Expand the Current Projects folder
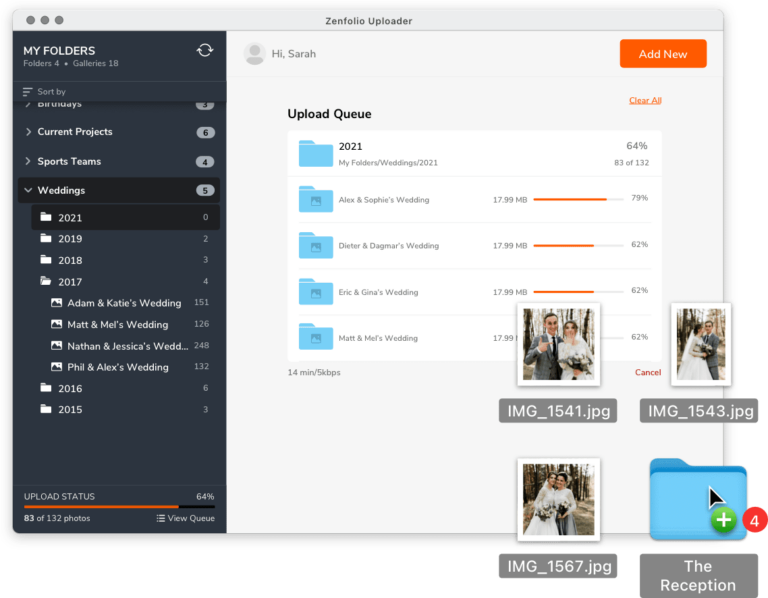768x598 pixels. (28, 132)
